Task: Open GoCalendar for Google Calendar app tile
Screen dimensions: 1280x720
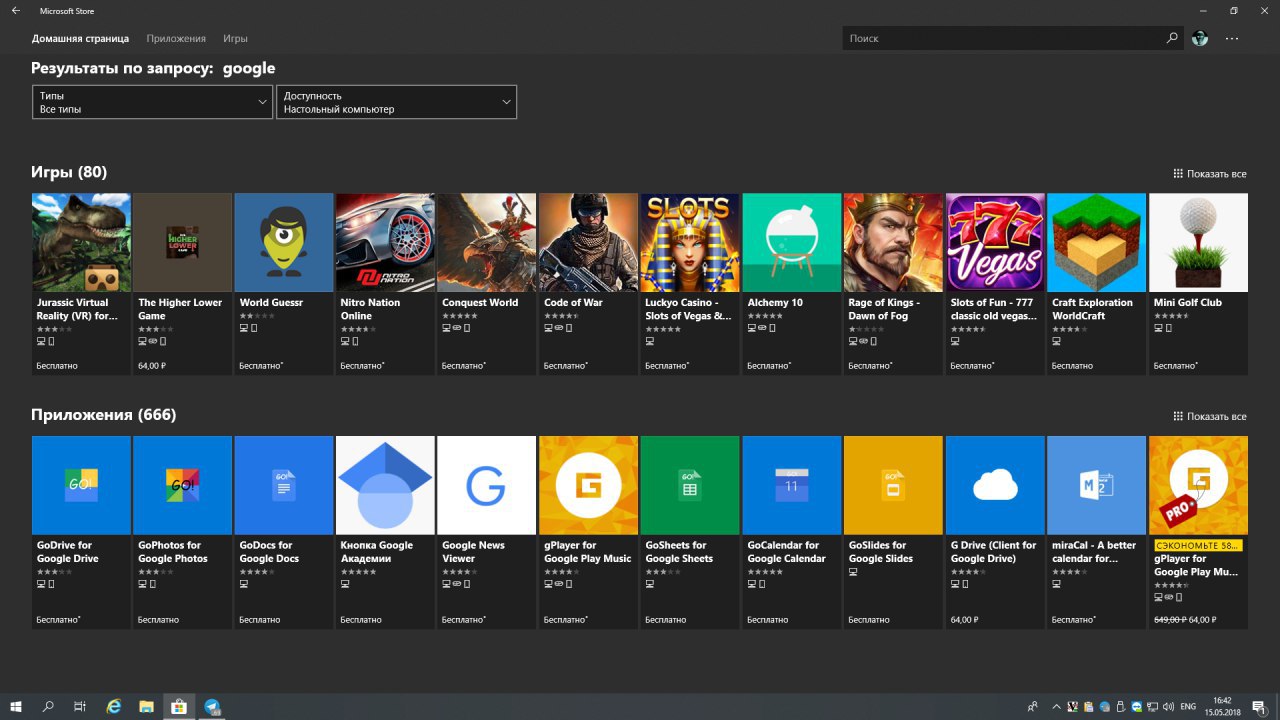Action: 792,532
